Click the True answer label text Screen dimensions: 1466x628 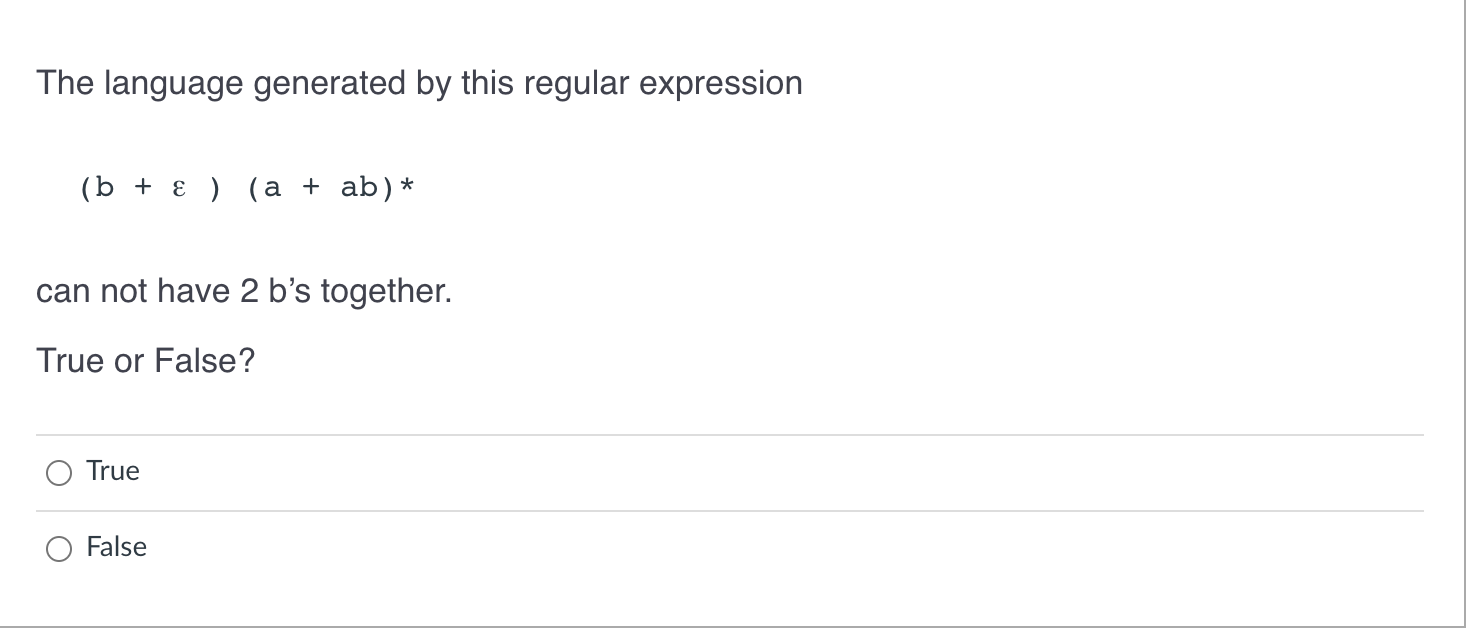[112, 470]
